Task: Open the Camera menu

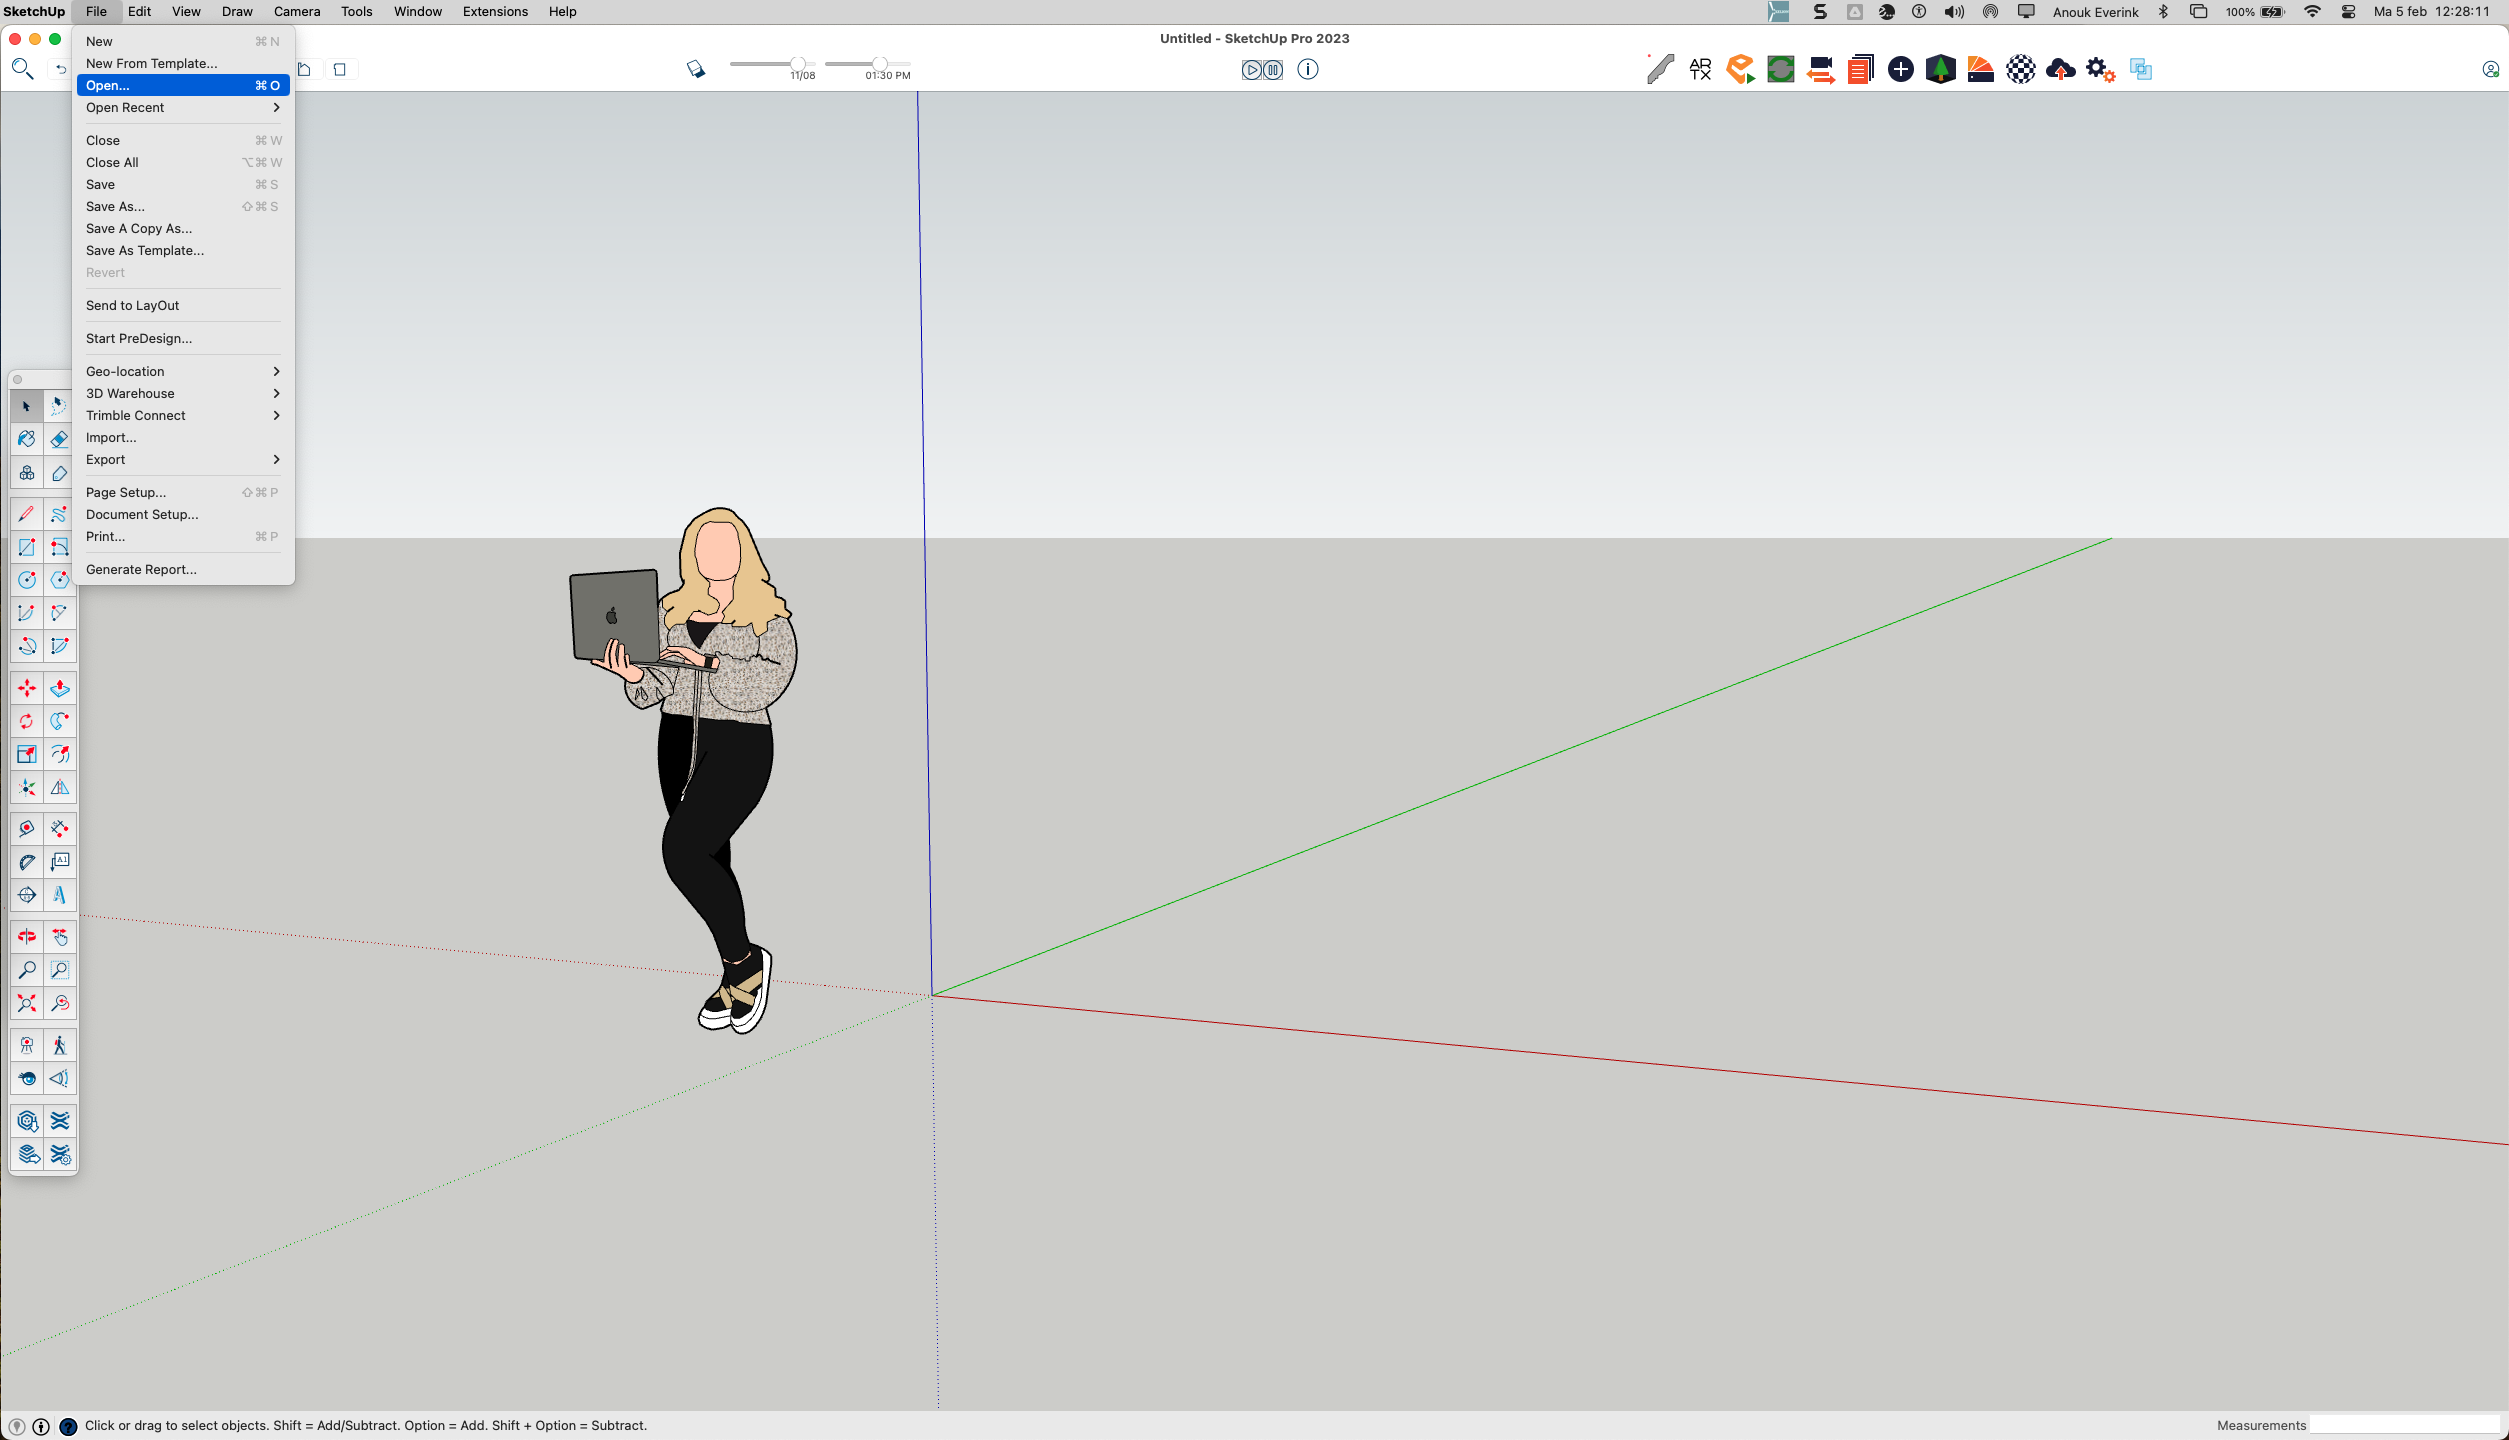Action: click(x=296, y=12)
